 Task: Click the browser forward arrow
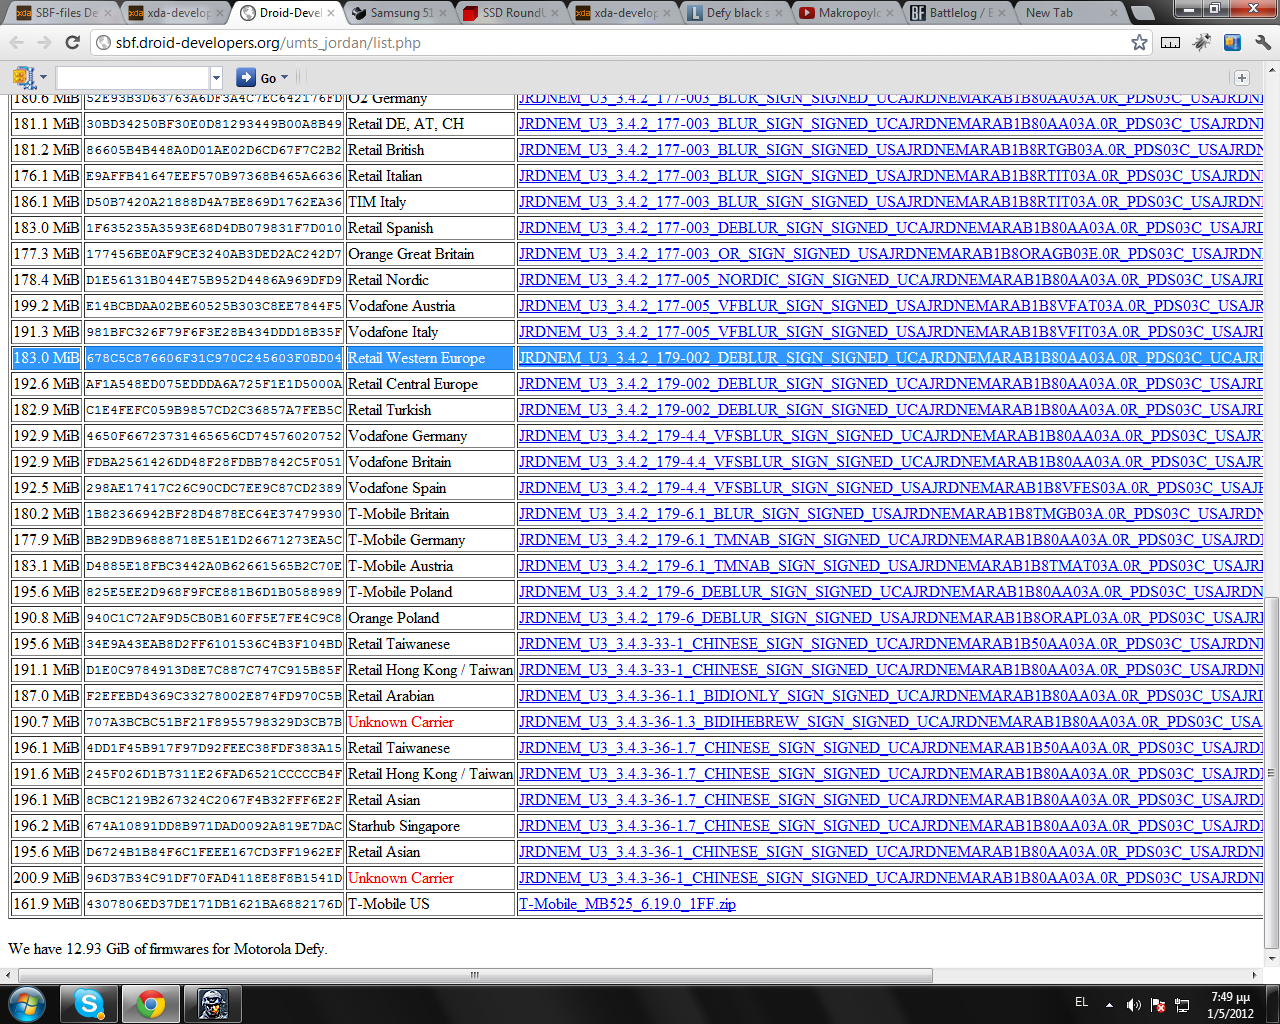click(44, 42)
